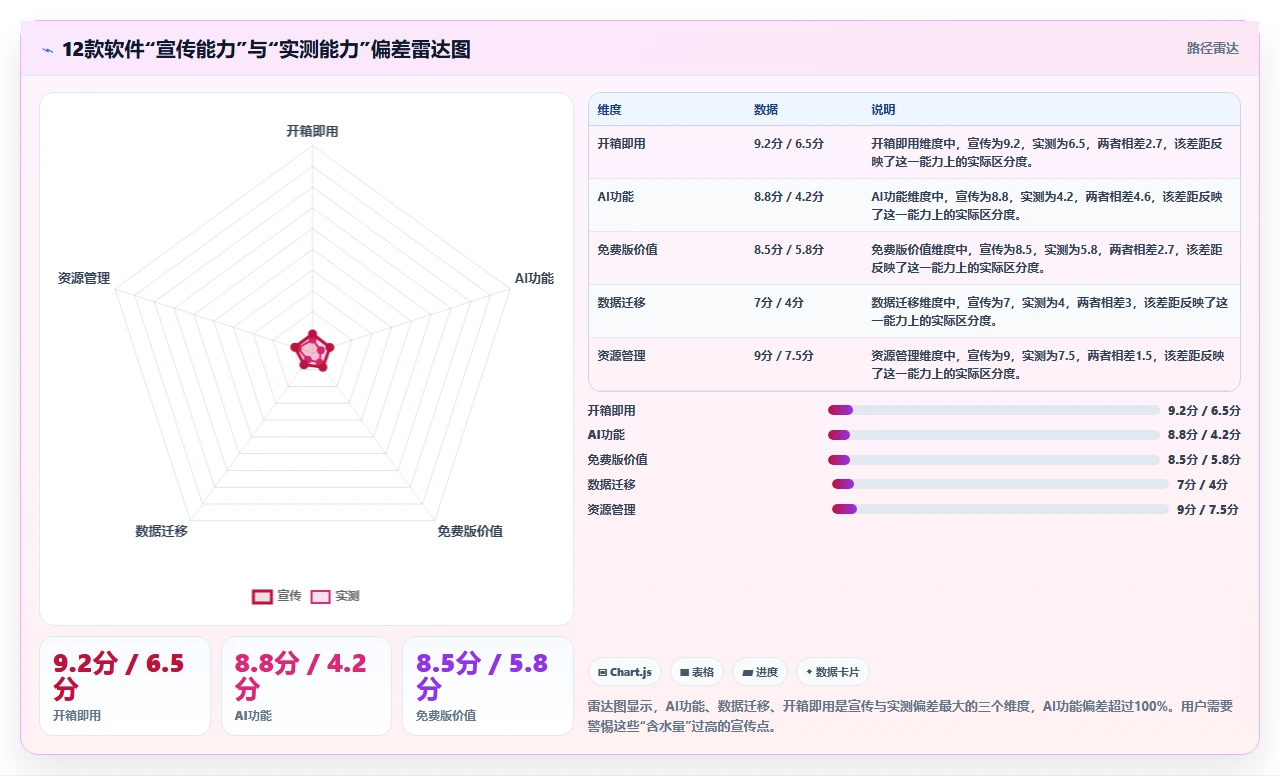Click table value 7分 / 4分

point(779,303)
